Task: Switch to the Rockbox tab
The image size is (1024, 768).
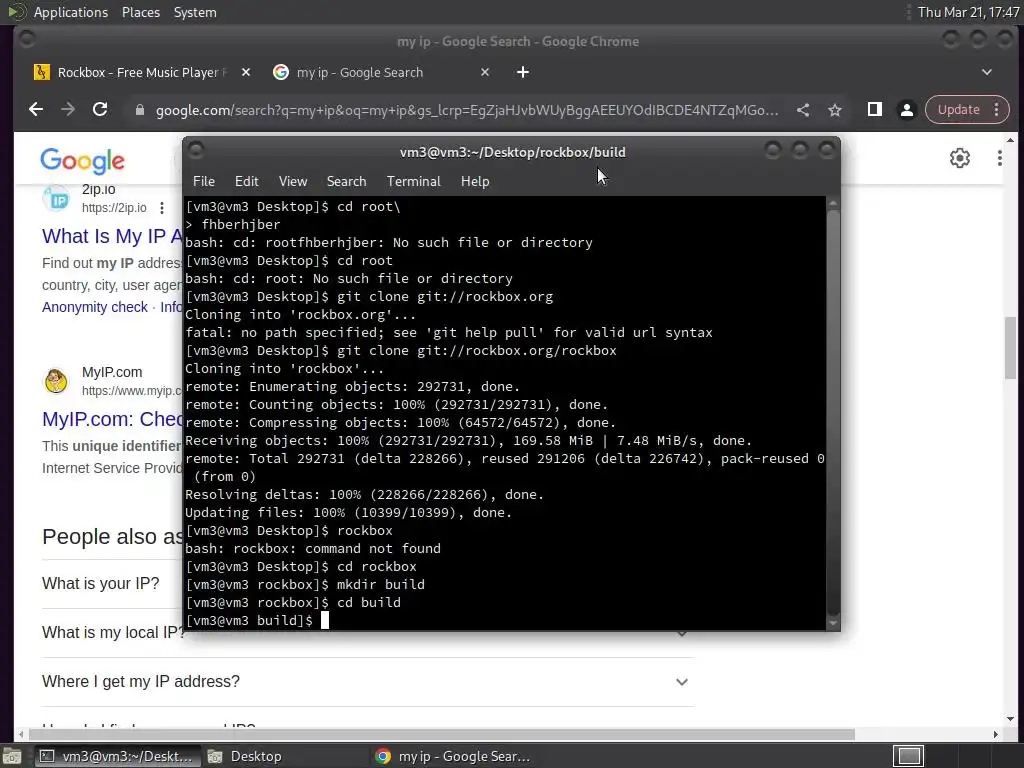Action: [142, 72]
